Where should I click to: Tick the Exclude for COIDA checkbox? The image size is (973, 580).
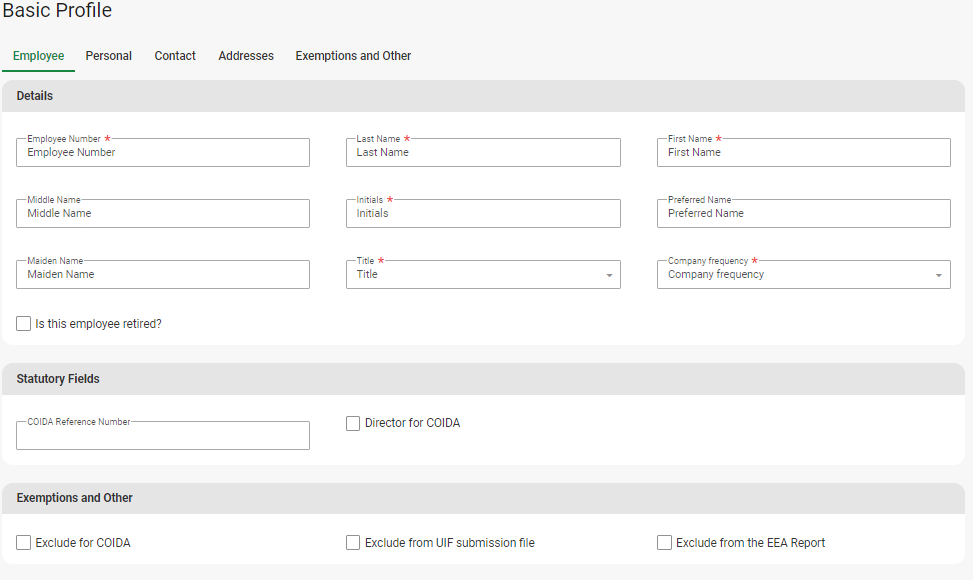(24, 543)
